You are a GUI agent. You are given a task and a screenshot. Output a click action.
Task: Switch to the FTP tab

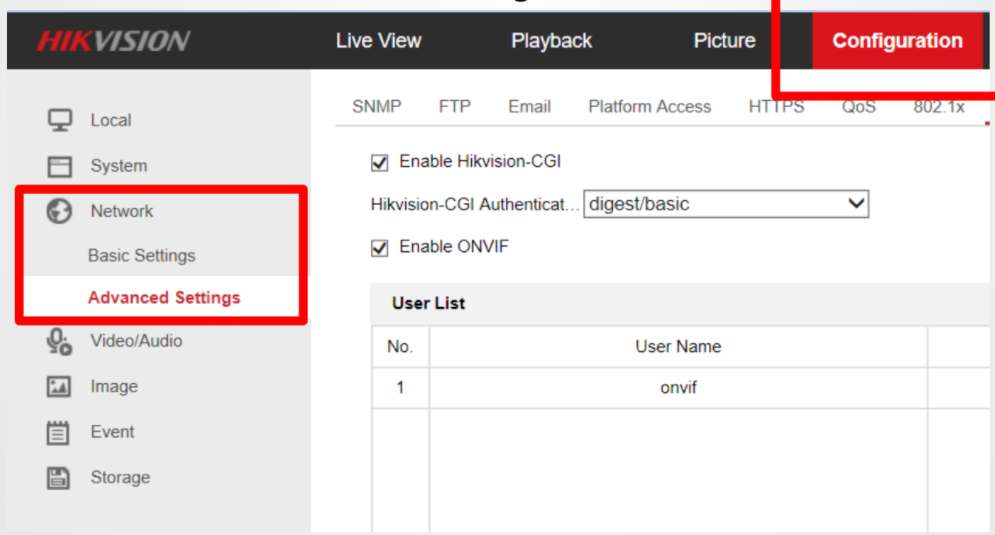click(x=454, y=107)
